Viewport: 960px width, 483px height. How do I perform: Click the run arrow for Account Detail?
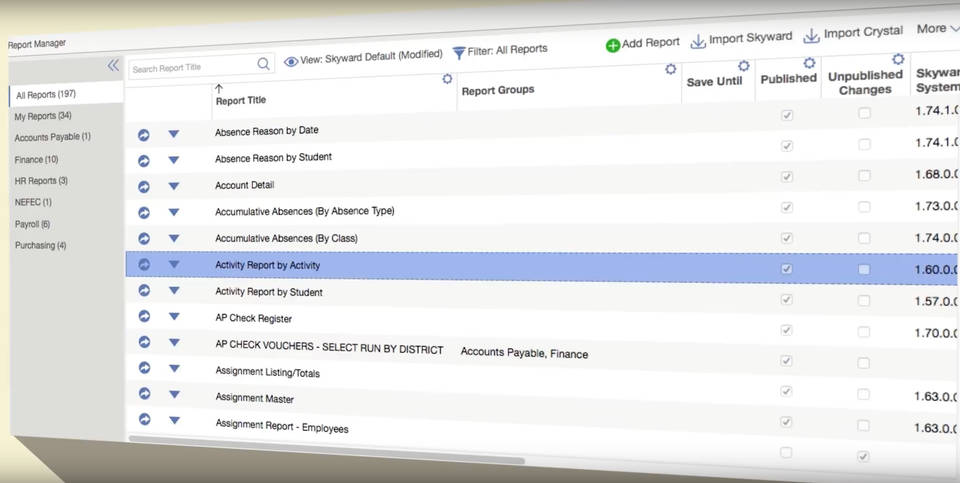click(x=144, y=186)
